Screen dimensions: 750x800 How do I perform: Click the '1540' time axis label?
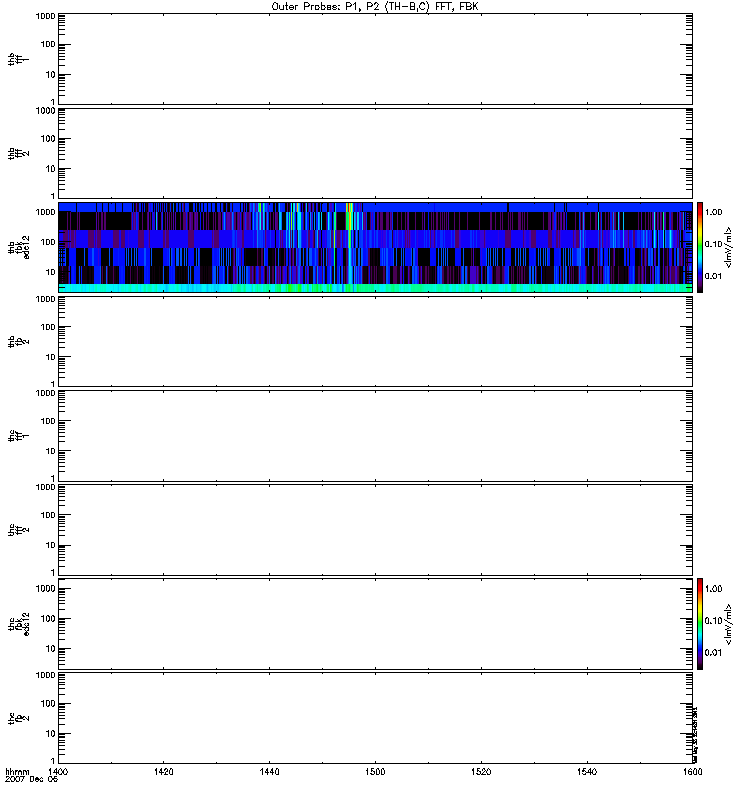[x=587, y=771]
